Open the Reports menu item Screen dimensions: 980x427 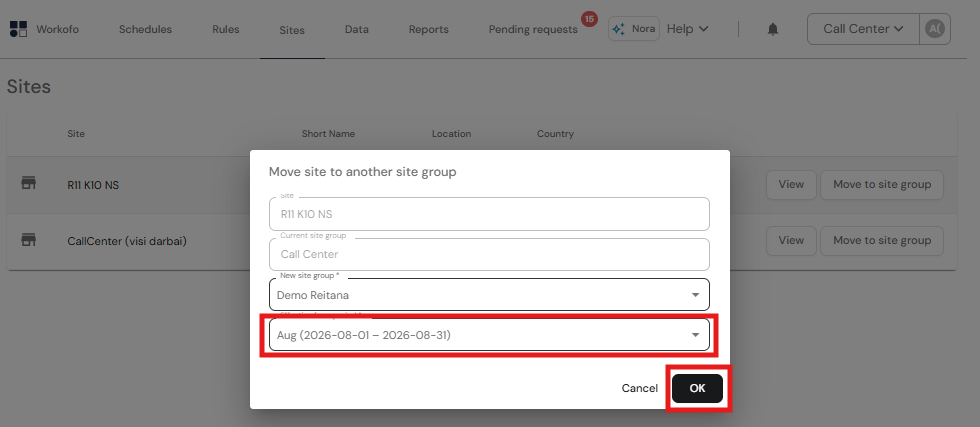[x=429, y=29]
